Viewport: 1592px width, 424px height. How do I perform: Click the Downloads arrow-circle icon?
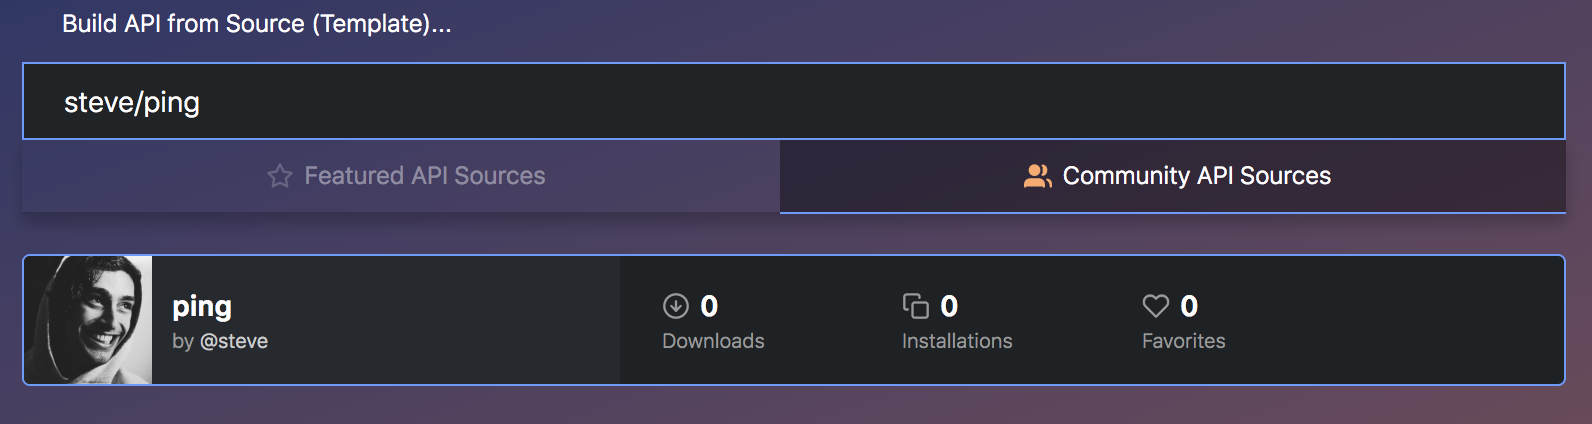676,306
